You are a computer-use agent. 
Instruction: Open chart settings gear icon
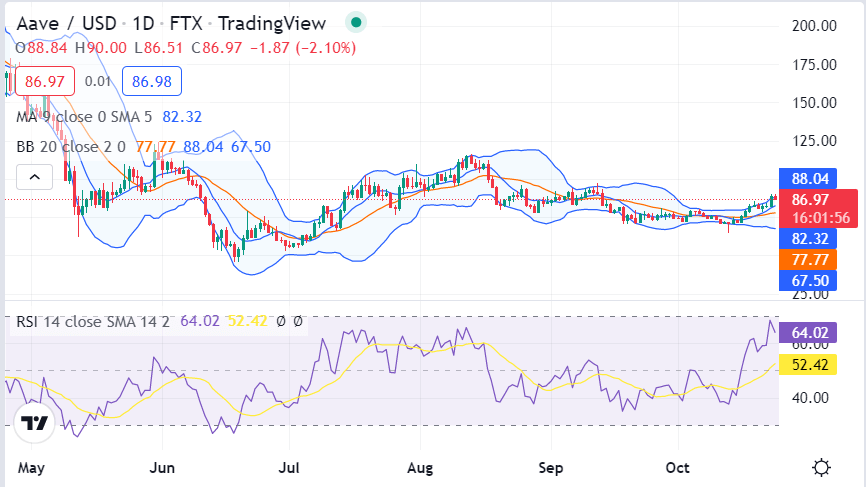point(821,468)
